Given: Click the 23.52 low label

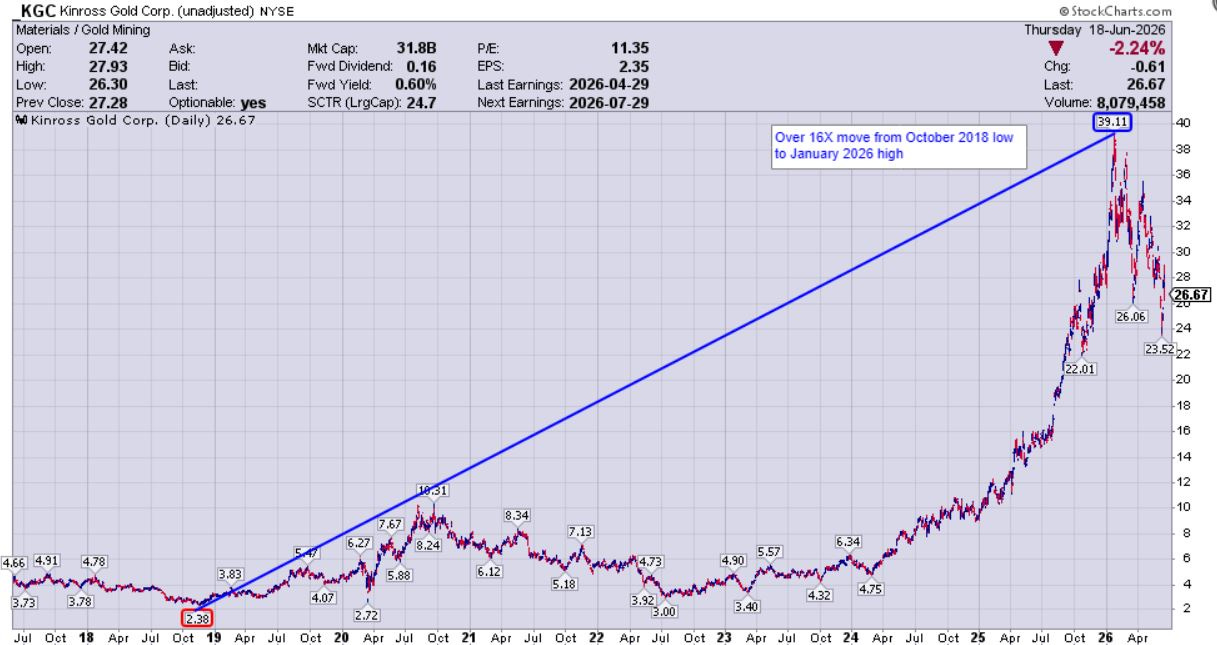Looking at the screenshot, I should pos(1160,349).
